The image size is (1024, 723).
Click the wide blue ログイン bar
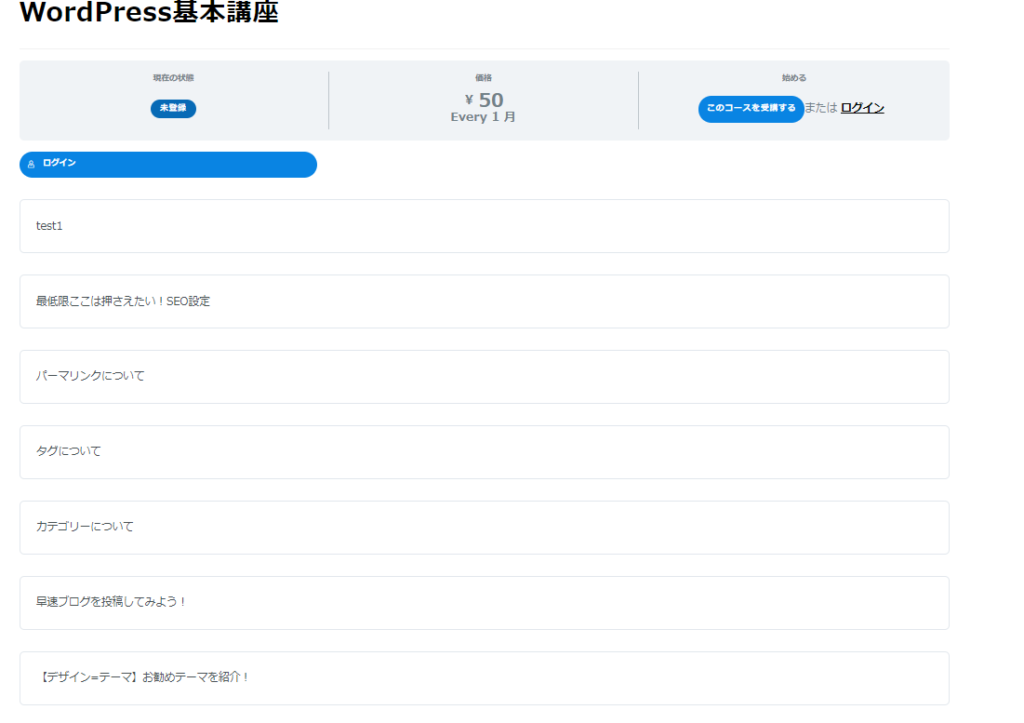pyautogui.click(x=168, y=165)
